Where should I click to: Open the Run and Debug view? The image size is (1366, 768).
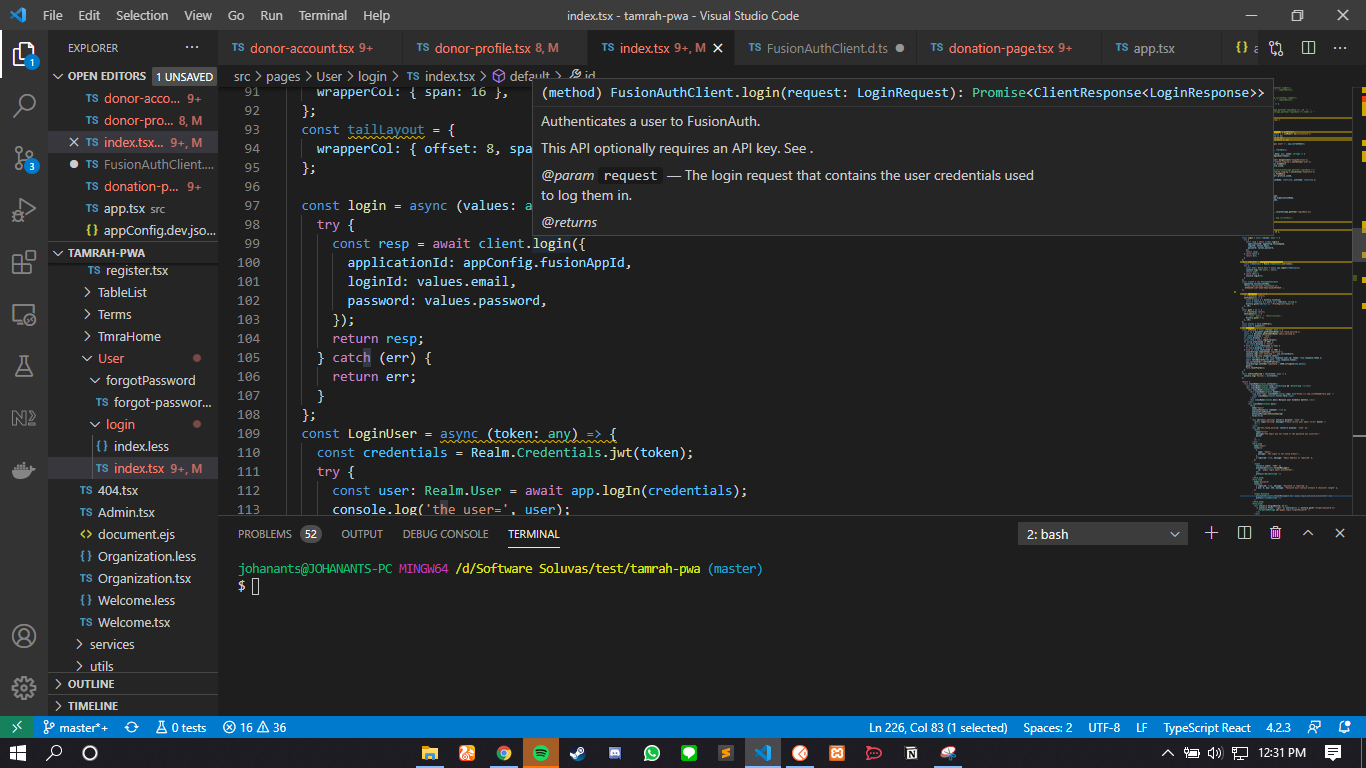pyautogui.click(x=24, y=209)
